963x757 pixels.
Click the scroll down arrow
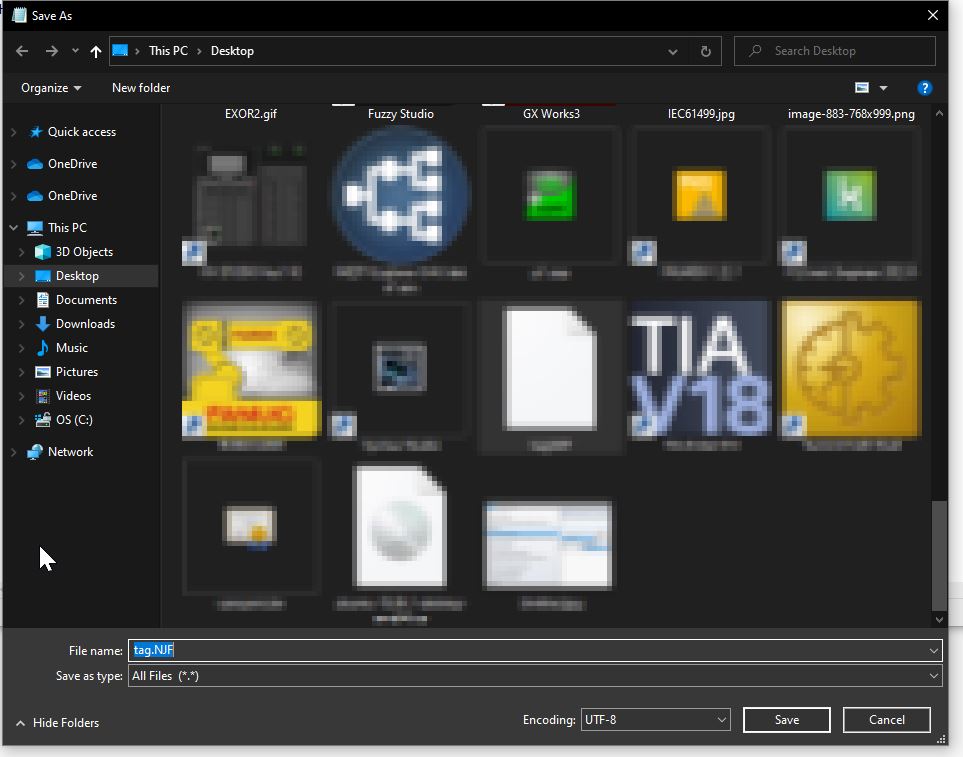(938, 619)
